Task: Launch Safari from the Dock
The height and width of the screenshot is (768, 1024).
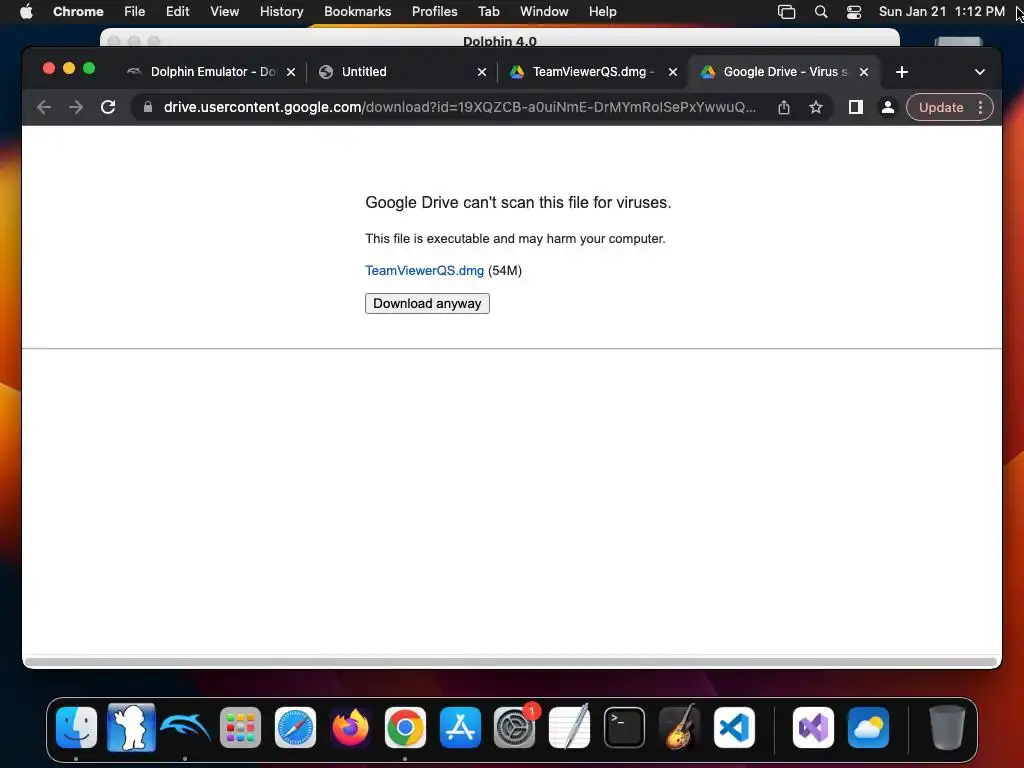Action: [x=295, y=727]
